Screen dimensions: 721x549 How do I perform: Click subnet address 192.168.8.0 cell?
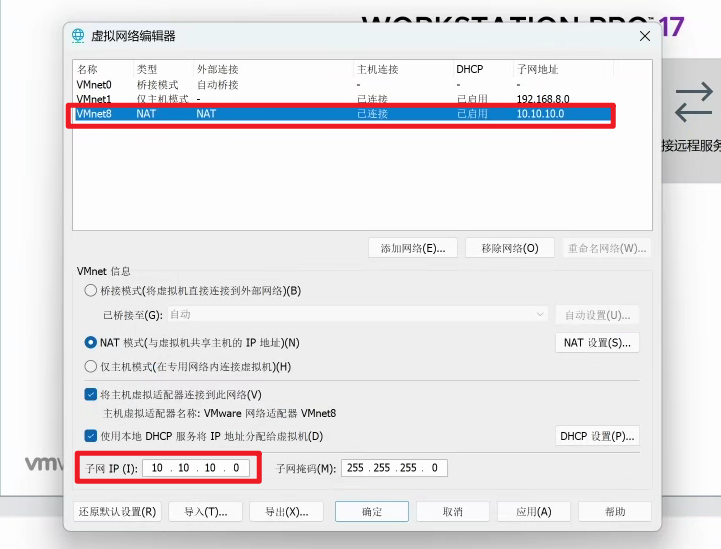pyautogui.click(x=543, y=99)
